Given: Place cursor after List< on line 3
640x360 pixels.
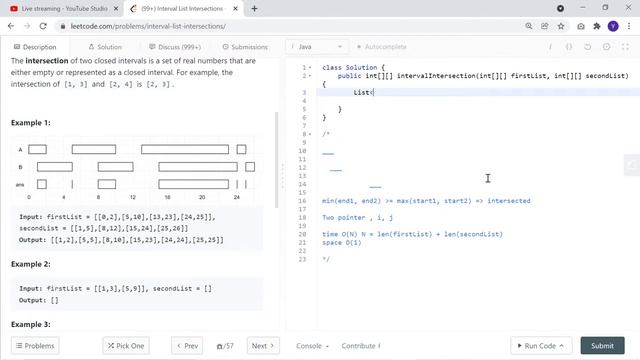Looking at the screenshot, I should (x=374, y=93).
